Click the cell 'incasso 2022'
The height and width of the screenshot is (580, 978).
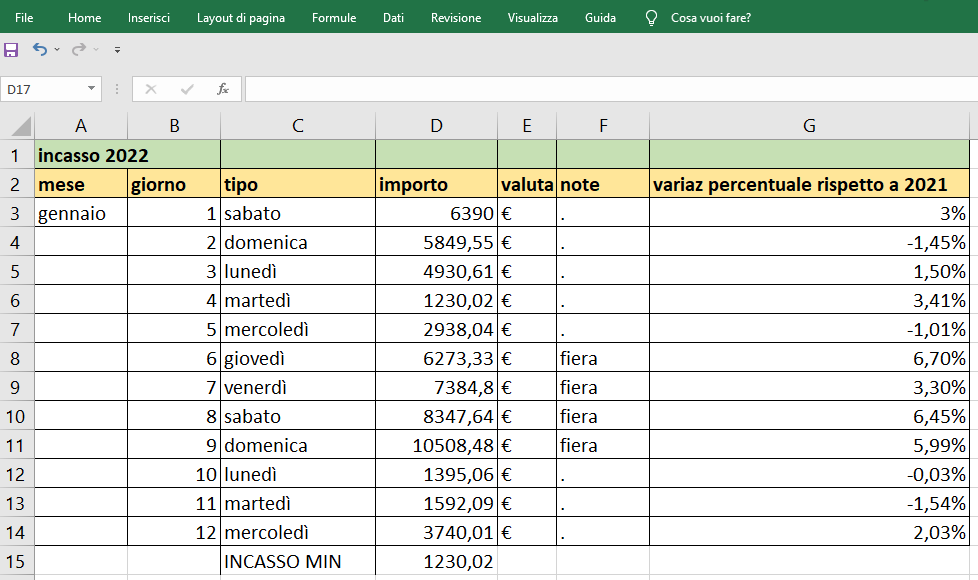127,155
